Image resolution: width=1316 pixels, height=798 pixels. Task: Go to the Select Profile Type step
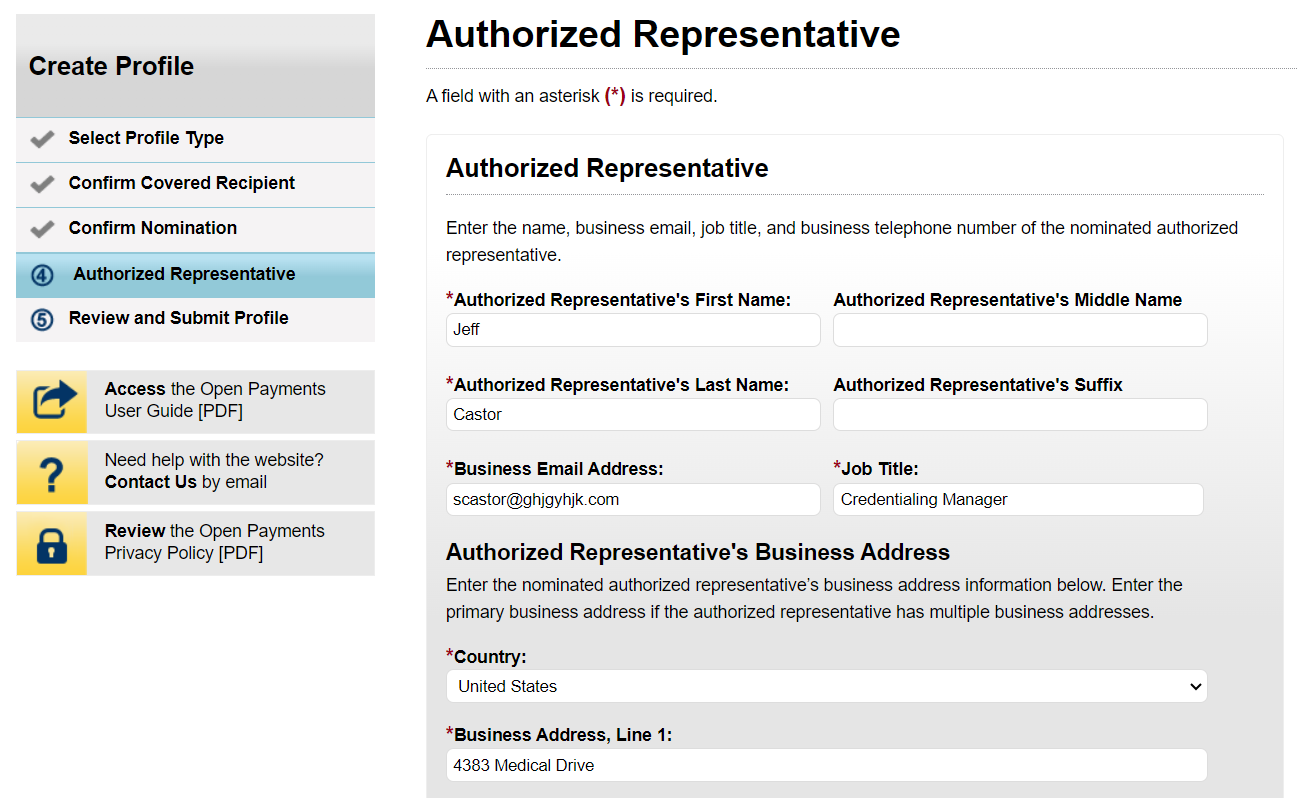pyautogui.click(x=146, y=138)
